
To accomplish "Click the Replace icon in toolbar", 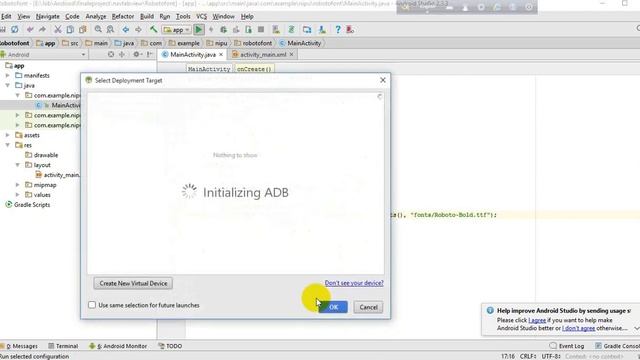I will click(110, 29).
